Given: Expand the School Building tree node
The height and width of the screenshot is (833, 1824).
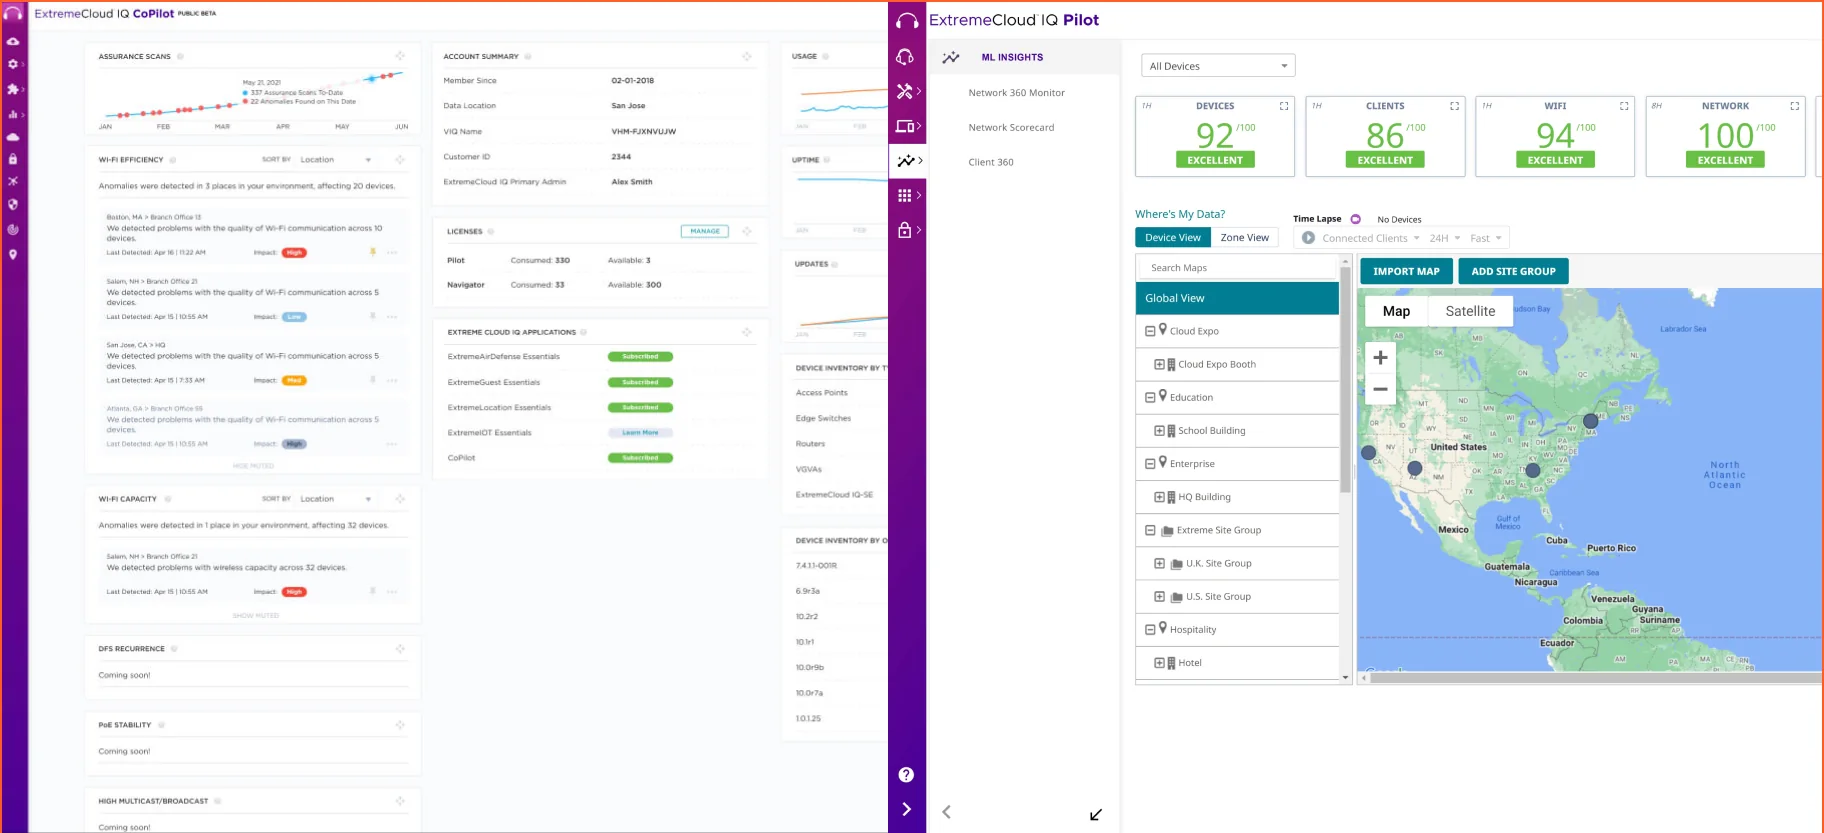Looking at the screenshot, I should point(1159,431).
